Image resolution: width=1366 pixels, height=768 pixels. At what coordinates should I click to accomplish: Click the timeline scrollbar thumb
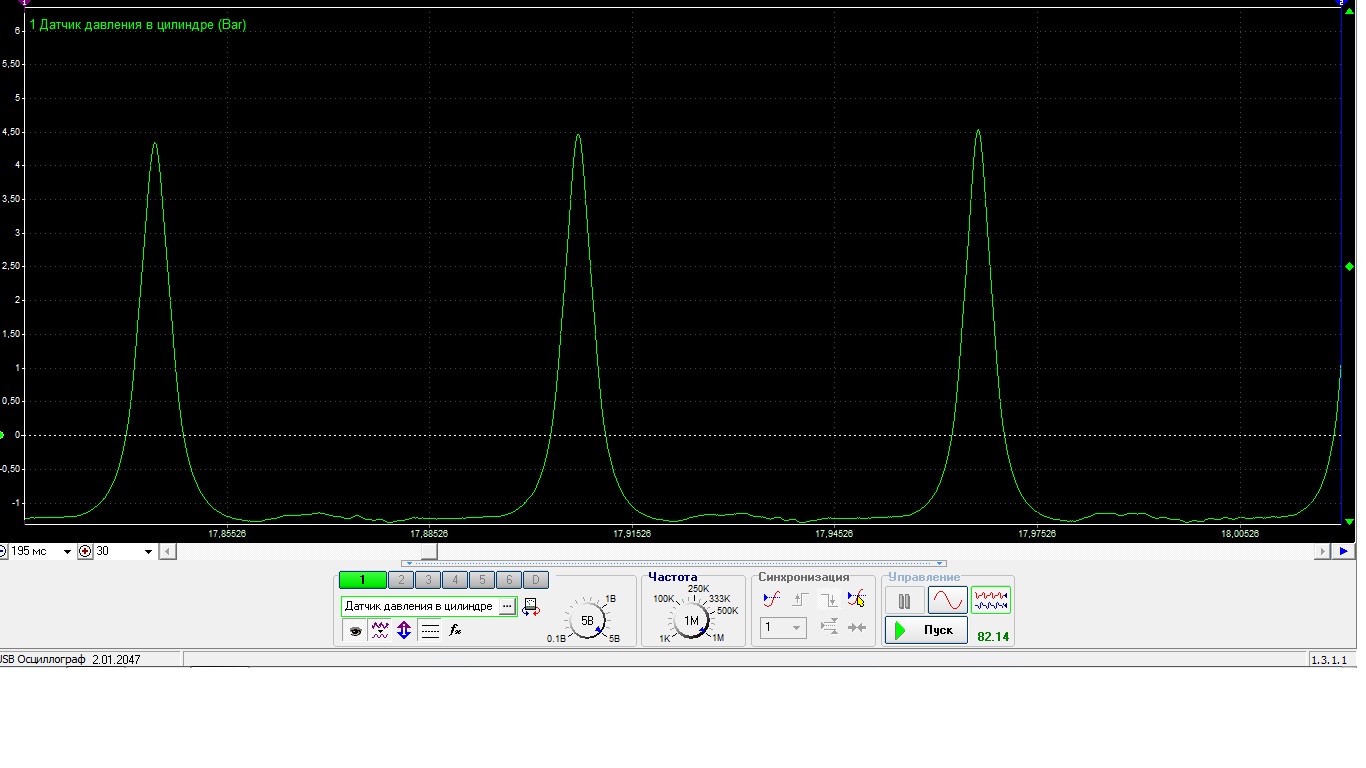click(429, 551)
